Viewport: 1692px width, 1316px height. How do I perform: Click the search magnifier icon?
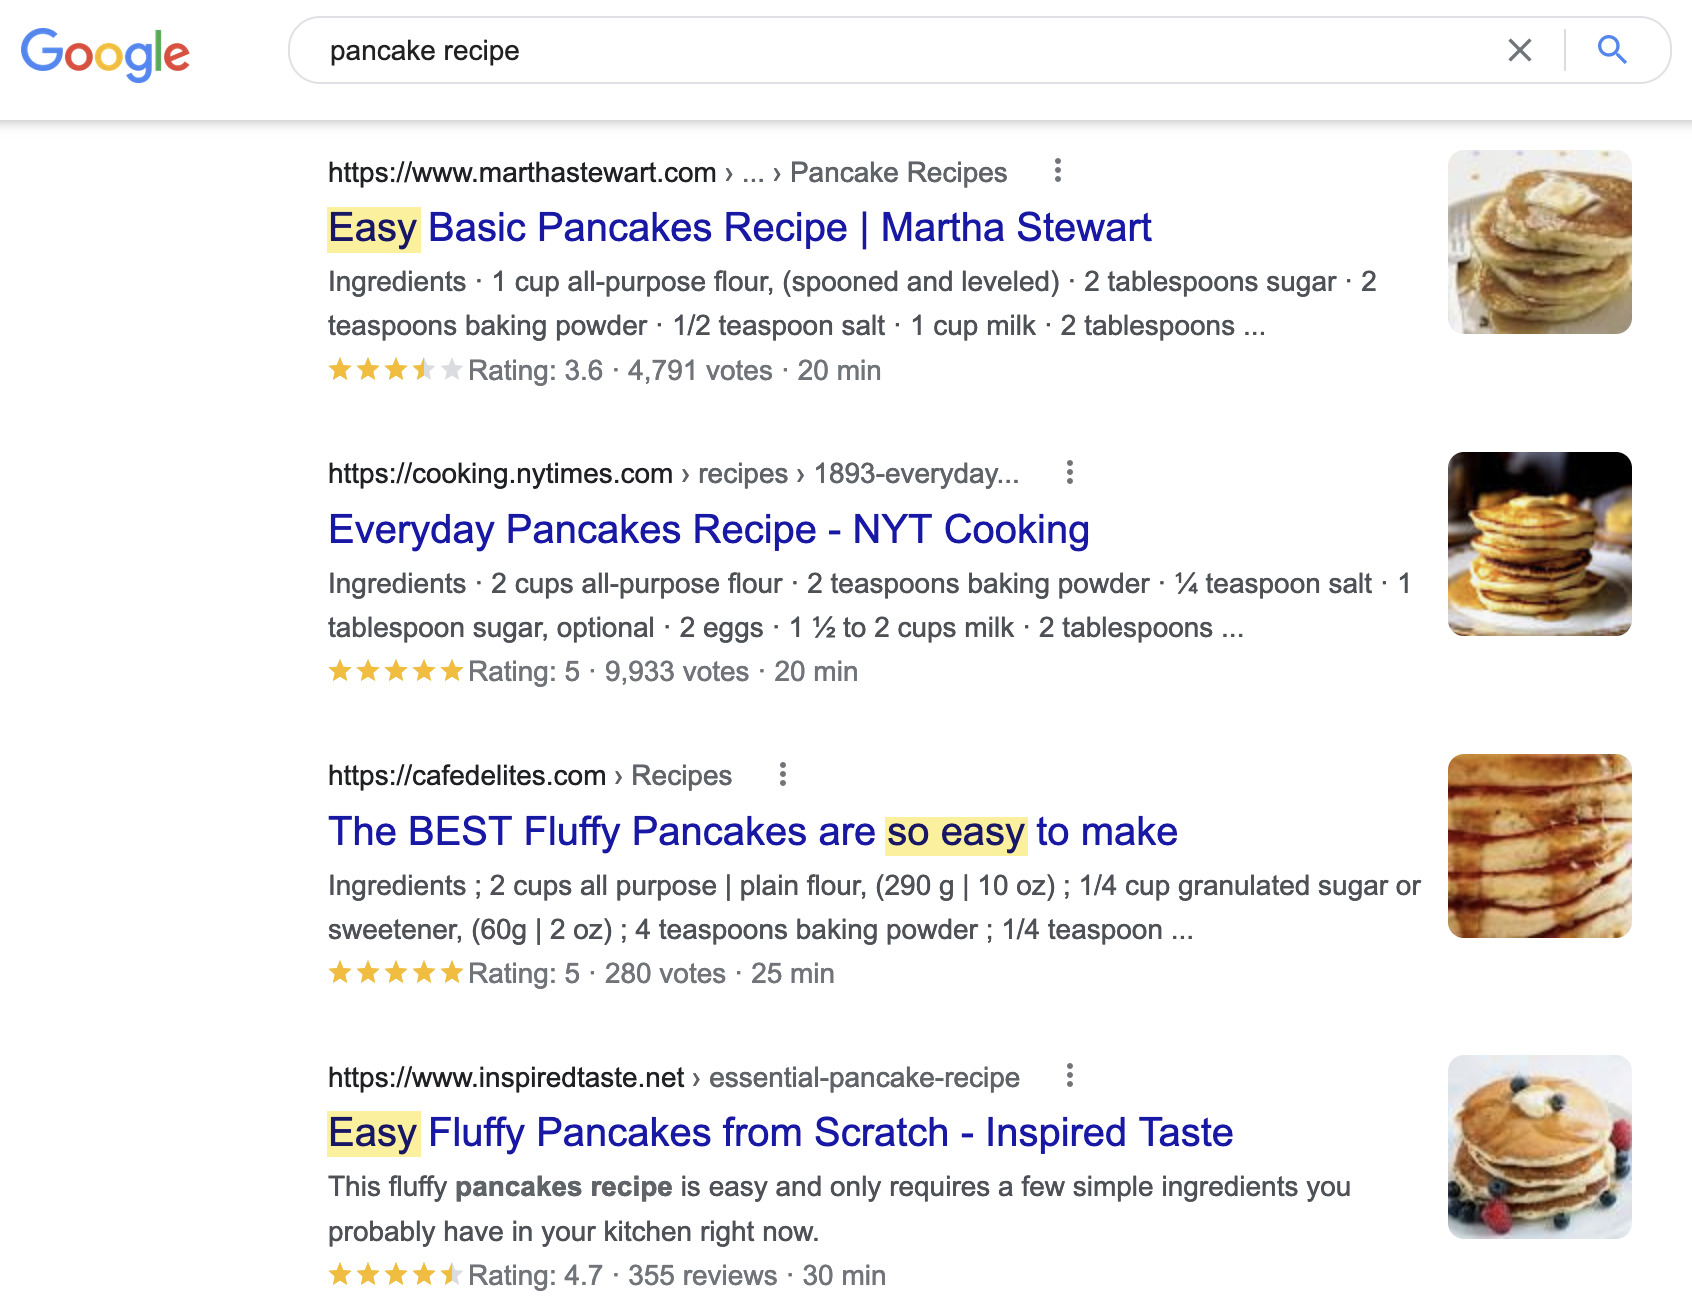(x=1611, y=49)
